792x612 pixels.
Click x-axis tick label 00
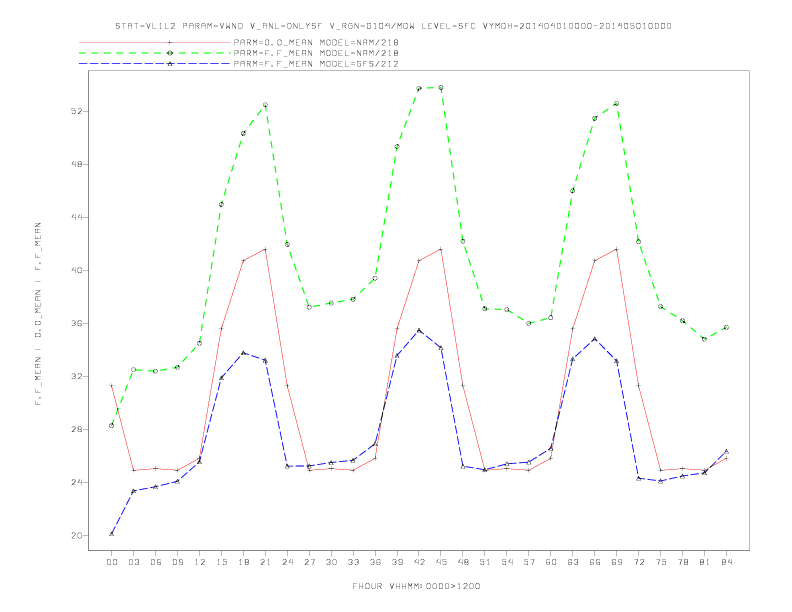coord(112,562)
